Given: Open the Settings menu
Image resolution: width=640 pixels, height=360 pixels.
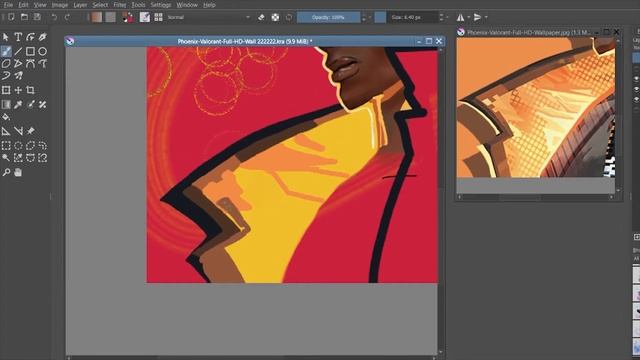Looking at the screenshot, I should [161, 5].
